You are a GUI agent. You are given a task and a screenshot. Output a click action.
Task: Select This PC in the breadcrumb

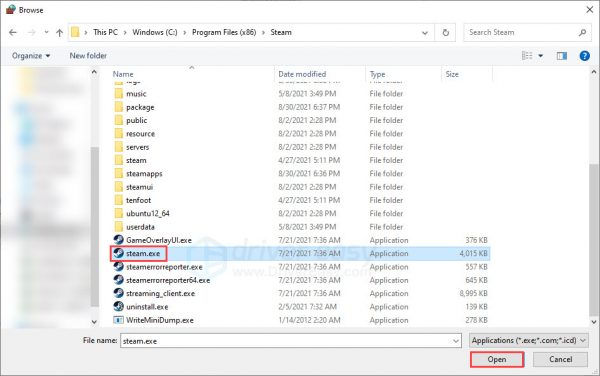point(105,32)
